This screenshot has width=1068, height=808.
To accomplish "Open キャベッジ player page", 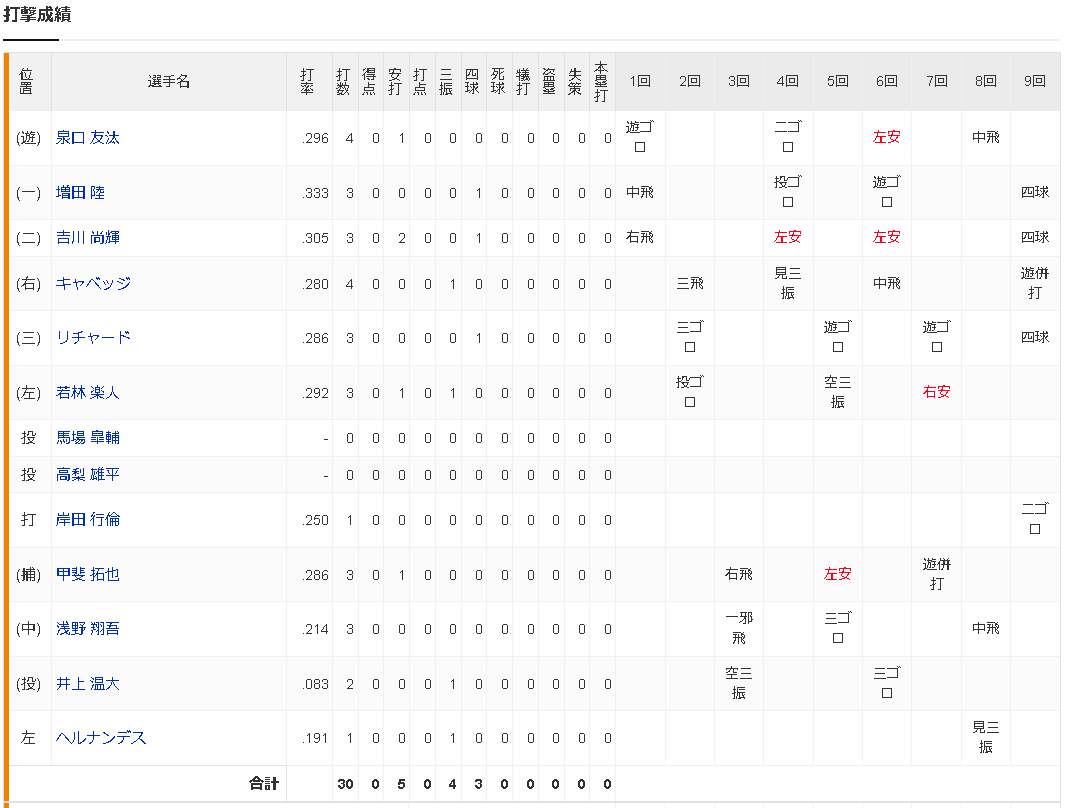I will coord(93,284).
